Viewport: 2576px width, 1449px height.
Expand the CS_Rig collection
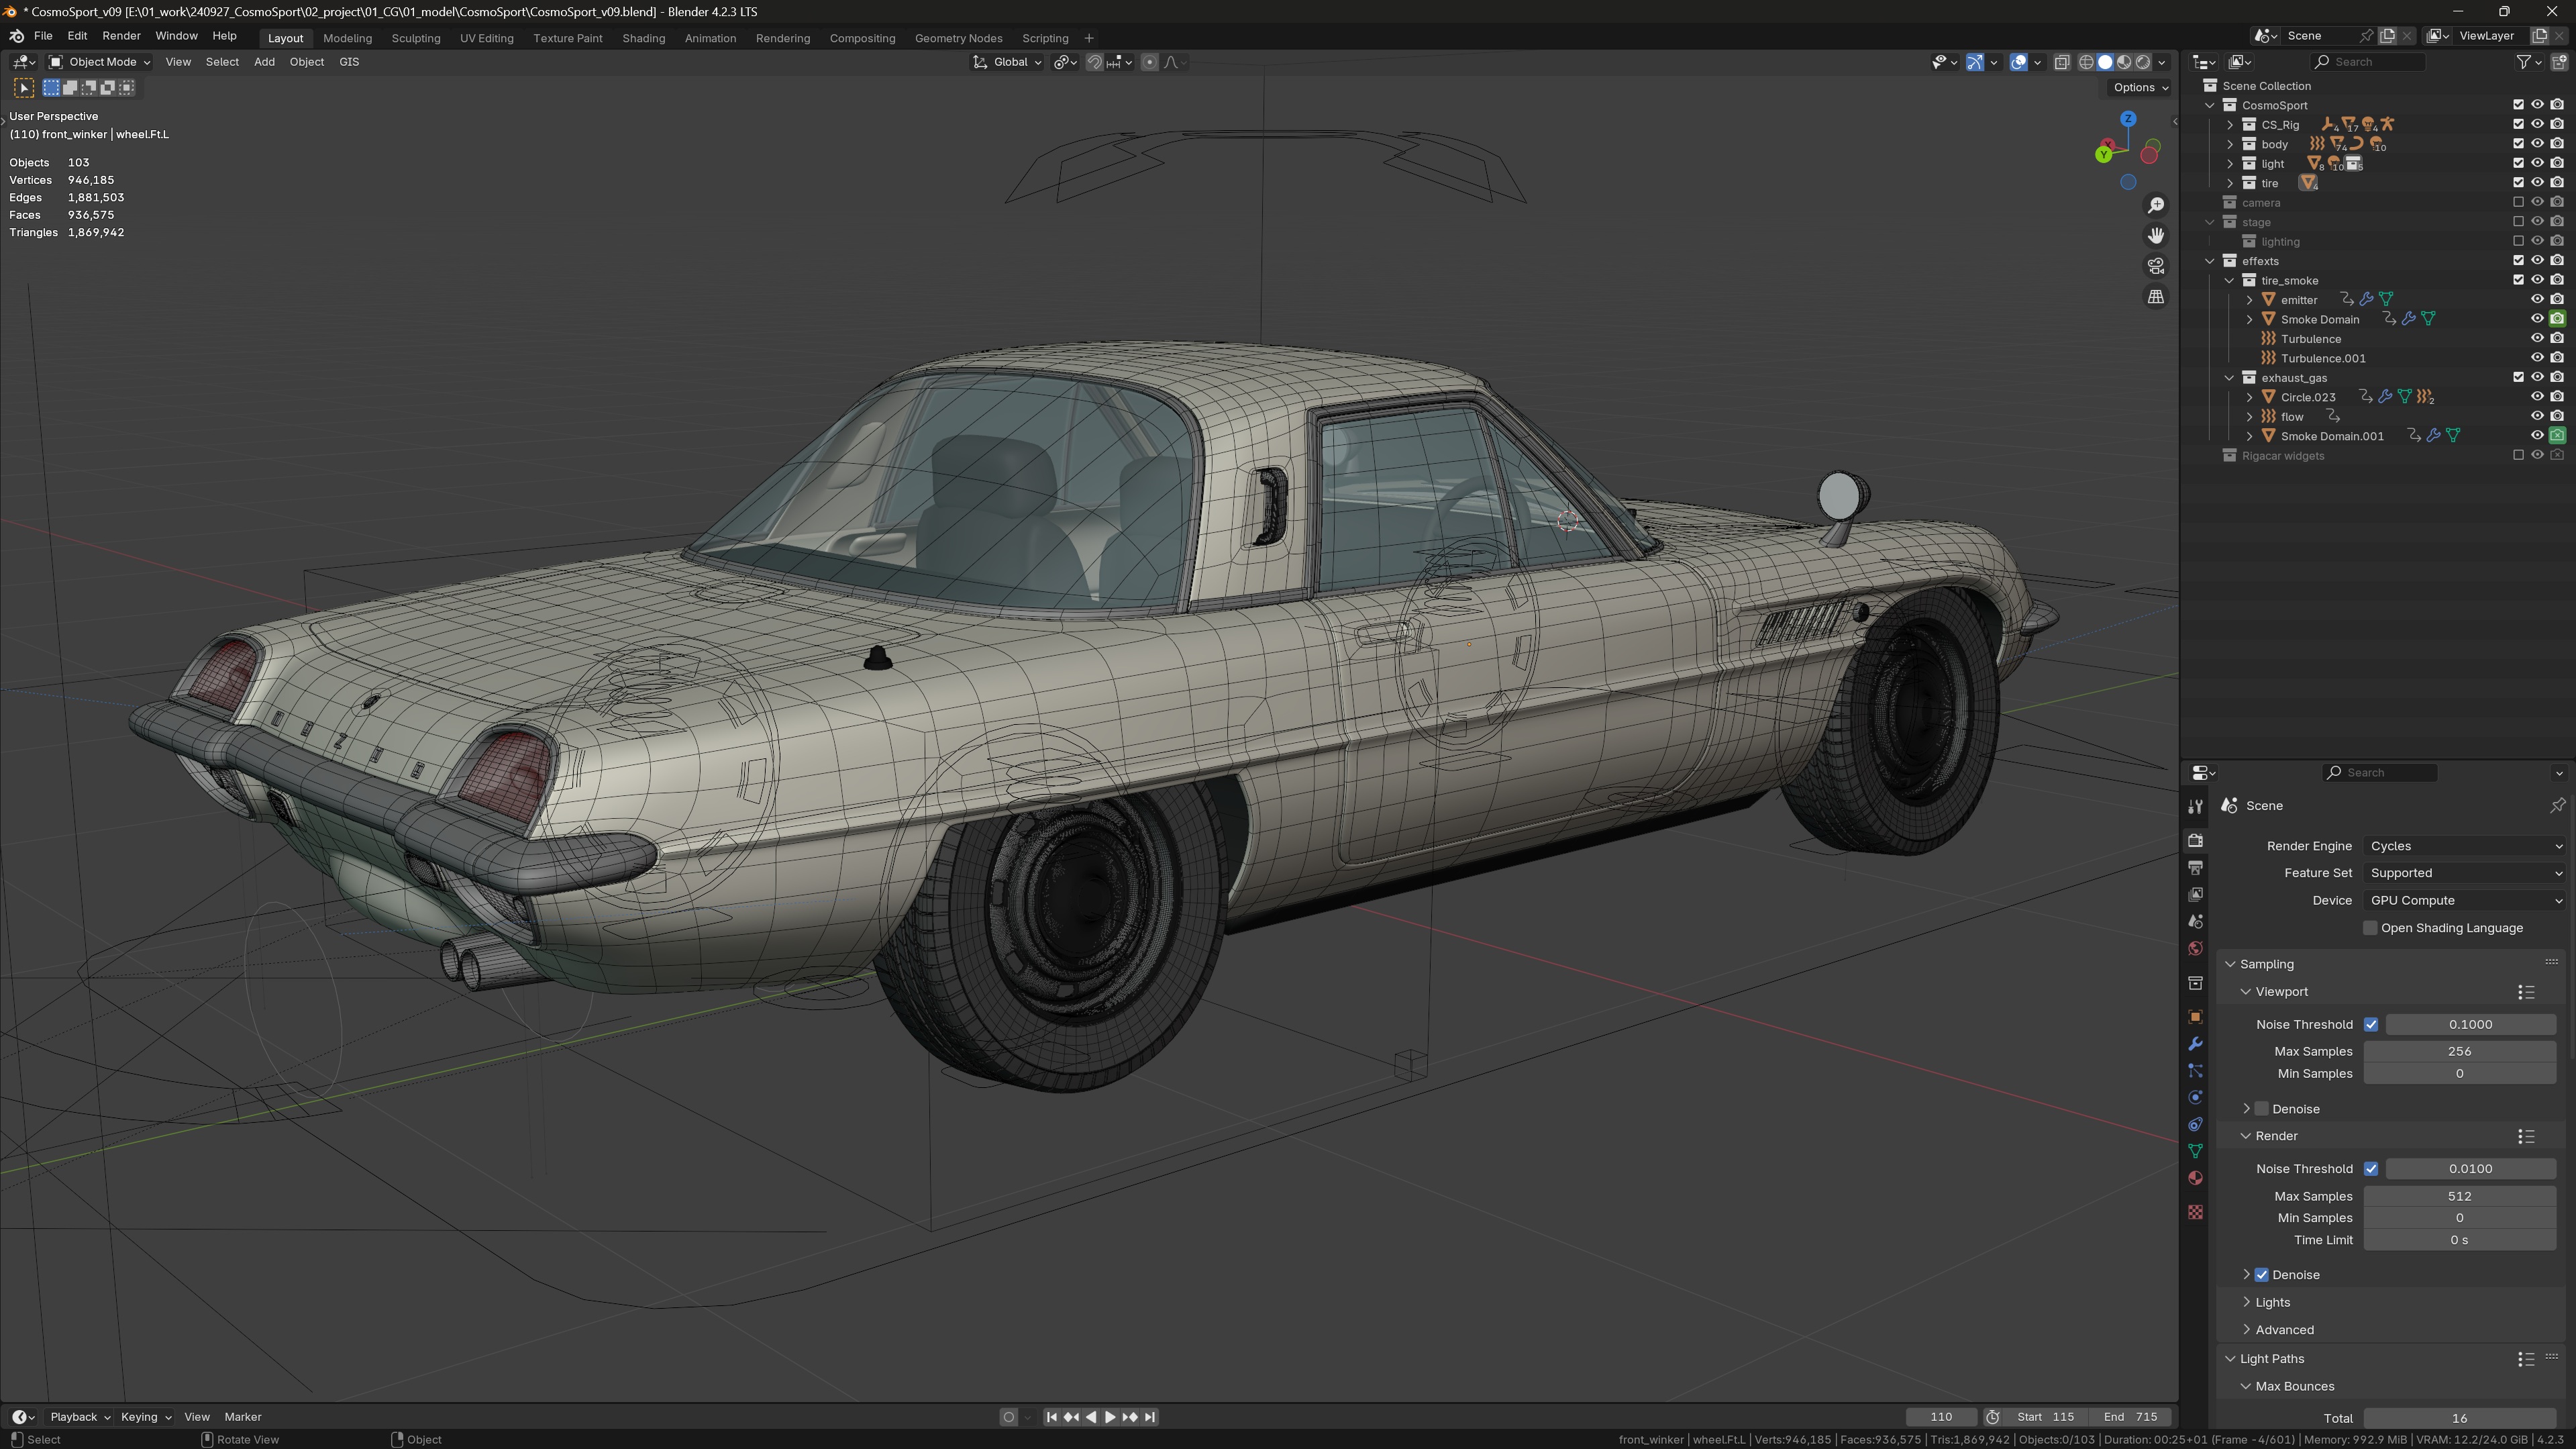[2230, 125]
